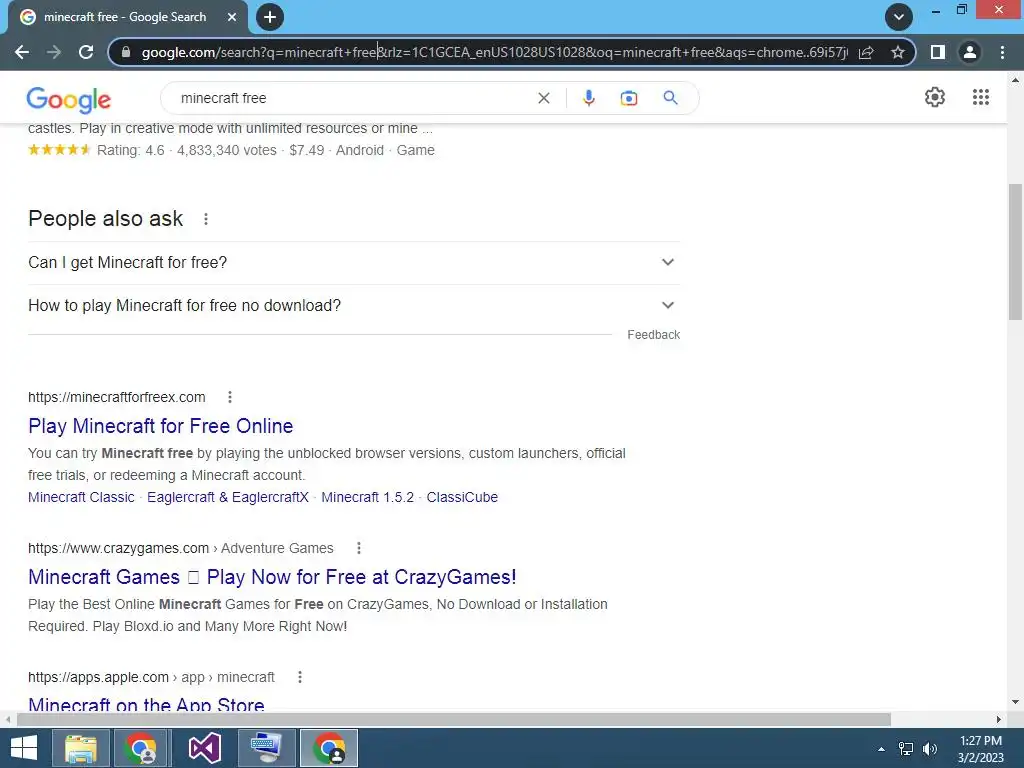
Task: Open the on-screen keyboard taskbar app
Action: 266,748
